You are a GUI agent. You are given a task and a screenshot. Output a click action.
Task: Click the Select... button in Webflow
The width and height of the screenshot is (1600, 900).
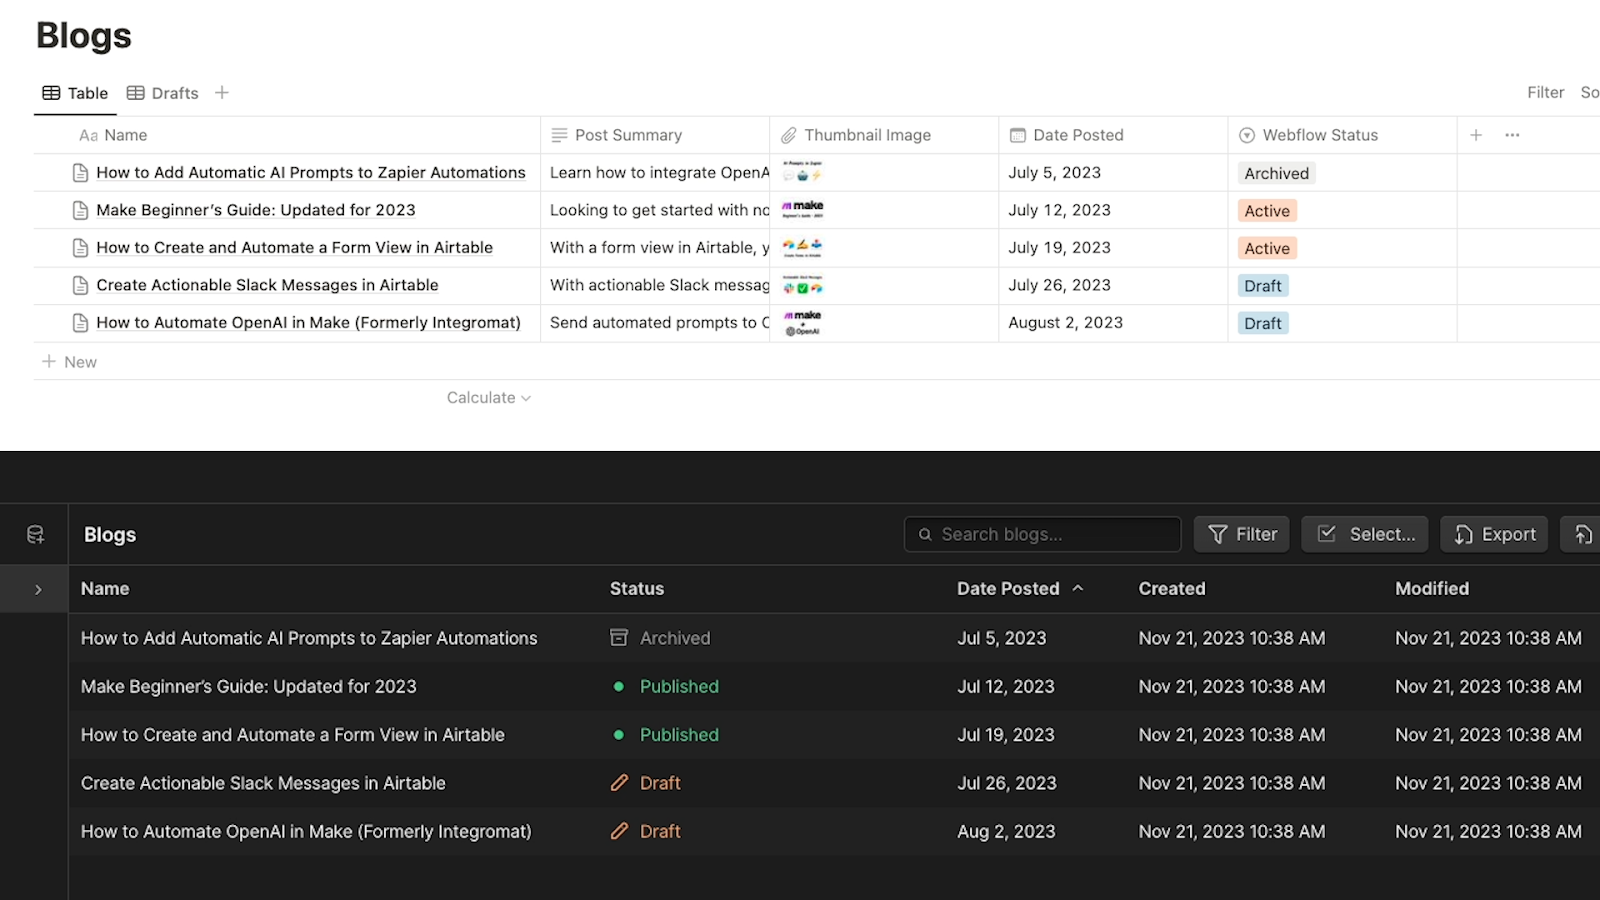(x=1366, y=535)
